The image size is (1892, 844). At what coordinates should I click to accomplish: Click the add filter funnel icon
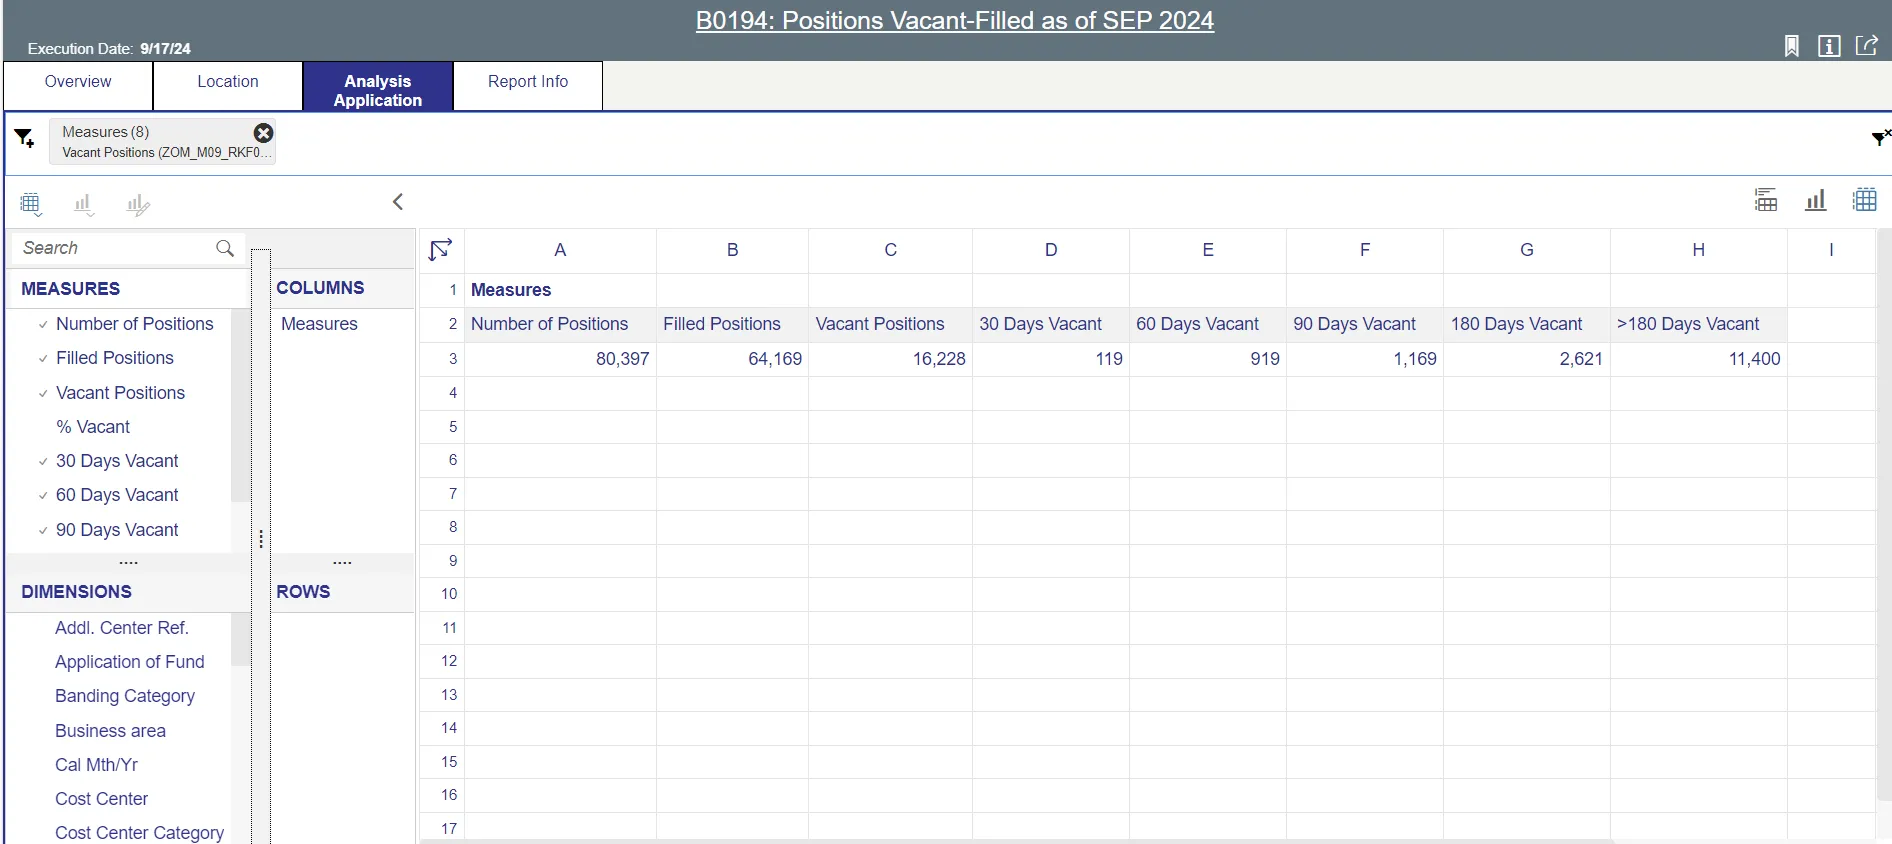[24, 138]
